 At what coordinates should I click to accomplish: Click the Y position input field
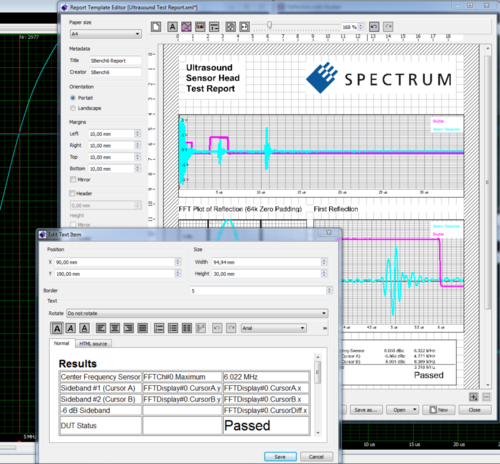pyautogui.click(x=115, y=274)
